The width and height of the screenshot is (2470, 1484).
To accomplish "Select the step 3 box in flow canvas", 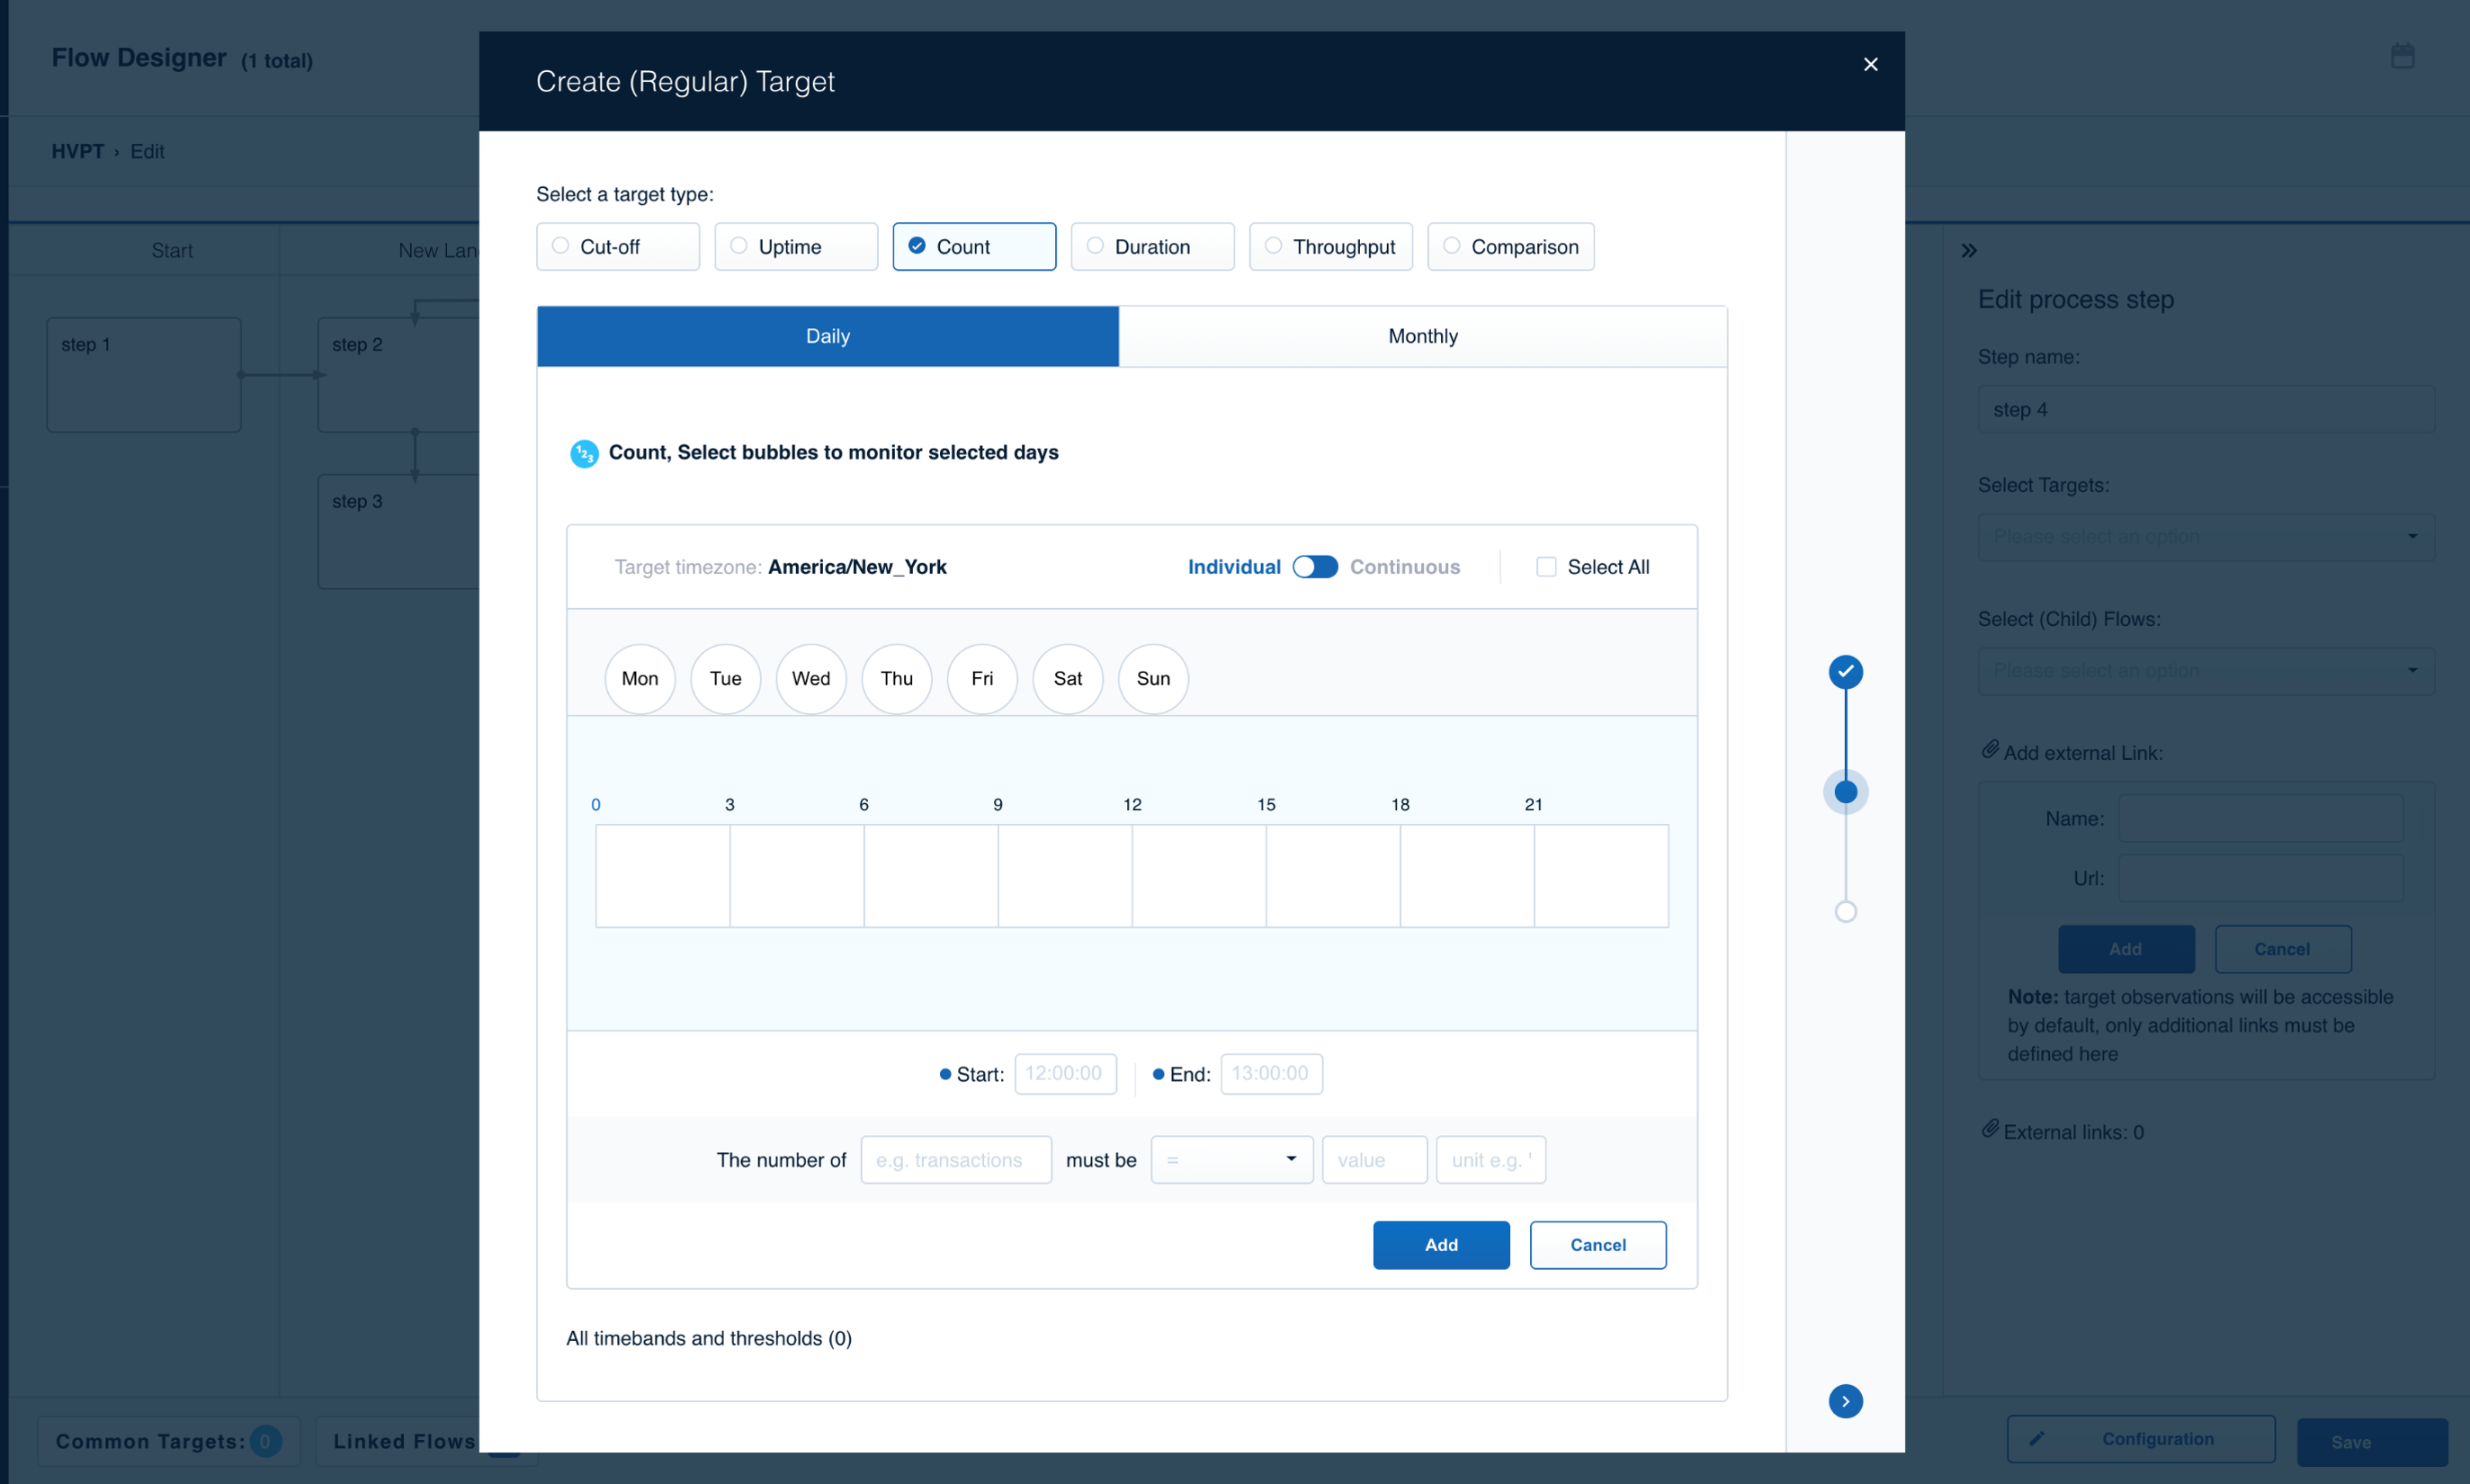I will (x=400, y=532).
